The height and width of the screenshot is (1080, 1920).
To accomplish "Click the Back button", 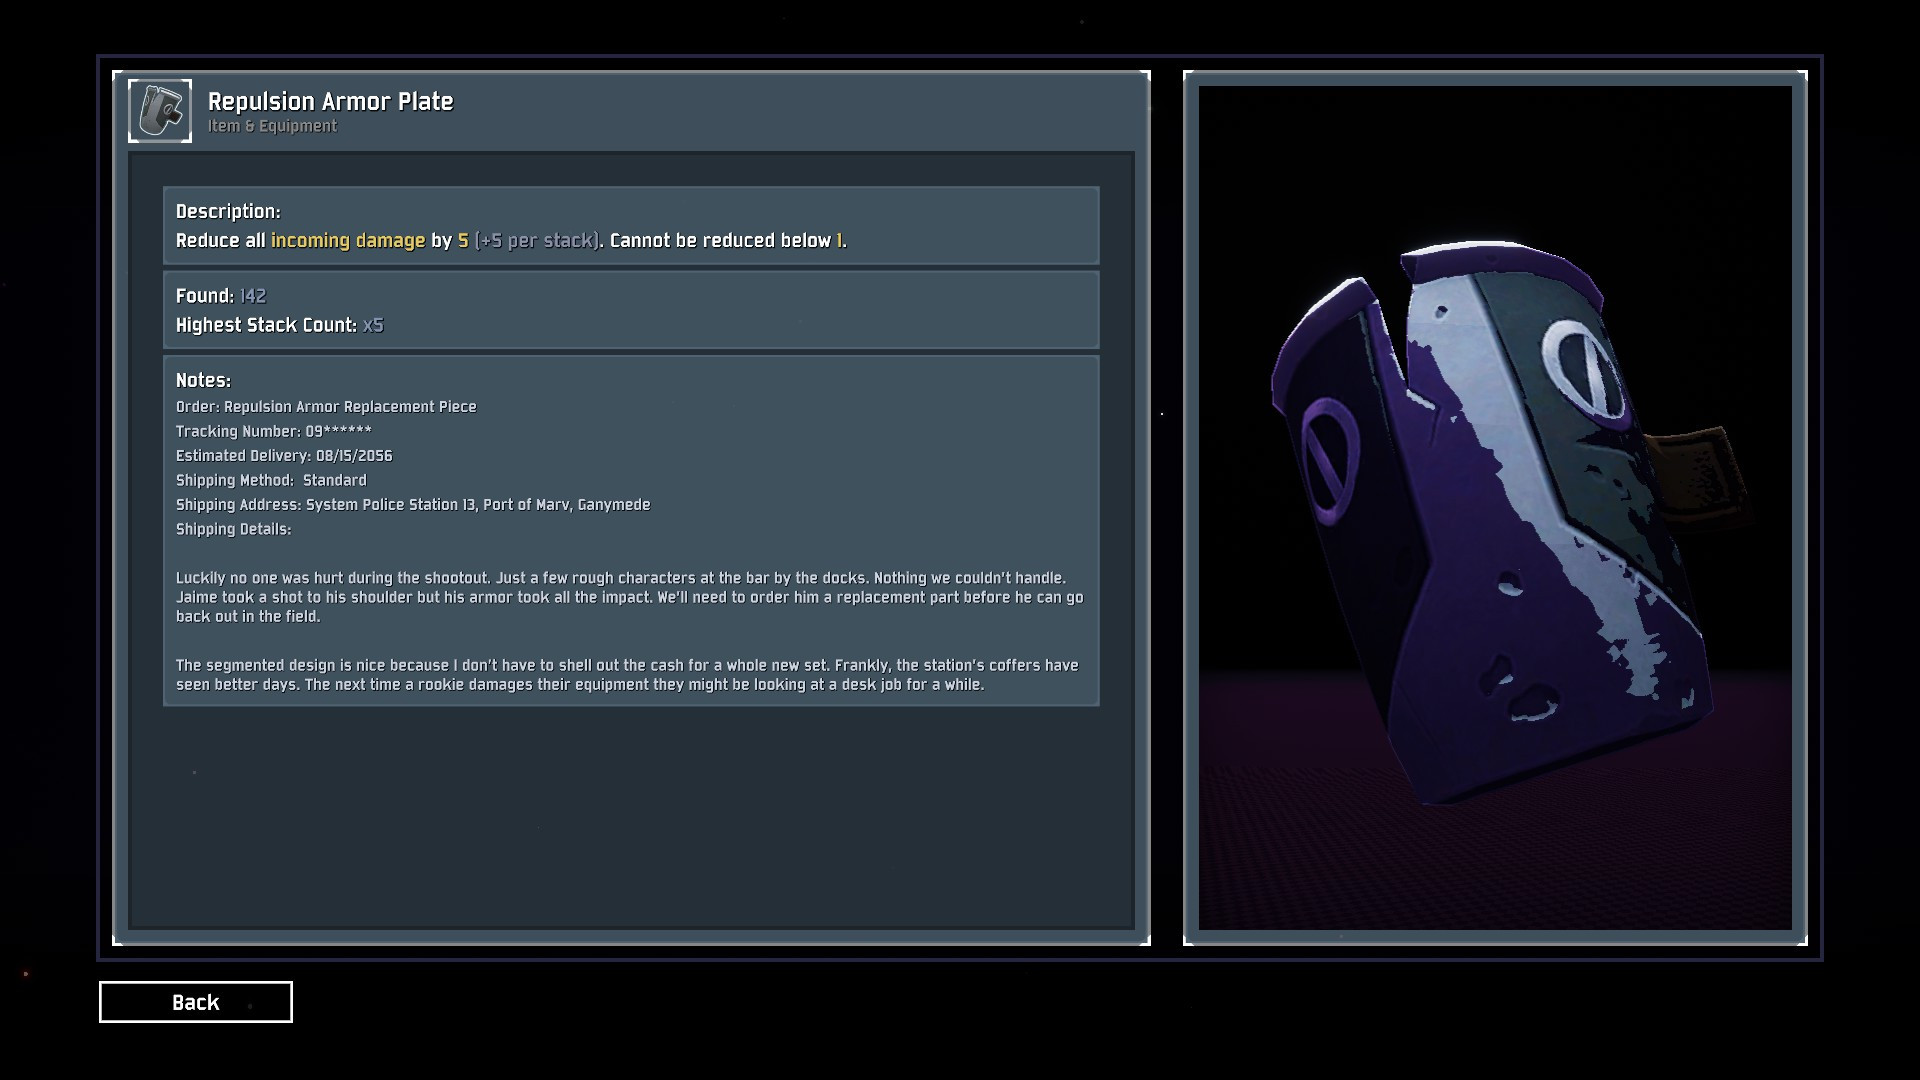I will tap(196, 1002).
